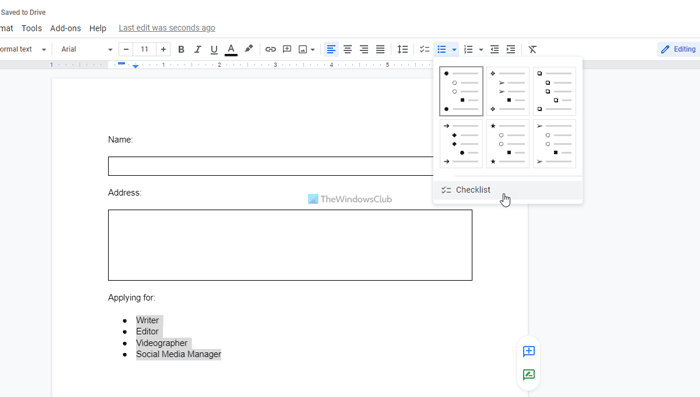Open the Arial font dropdown
The width and height of the screenshot is (700, 397).
pyautogui.click(x=86, y=50)
